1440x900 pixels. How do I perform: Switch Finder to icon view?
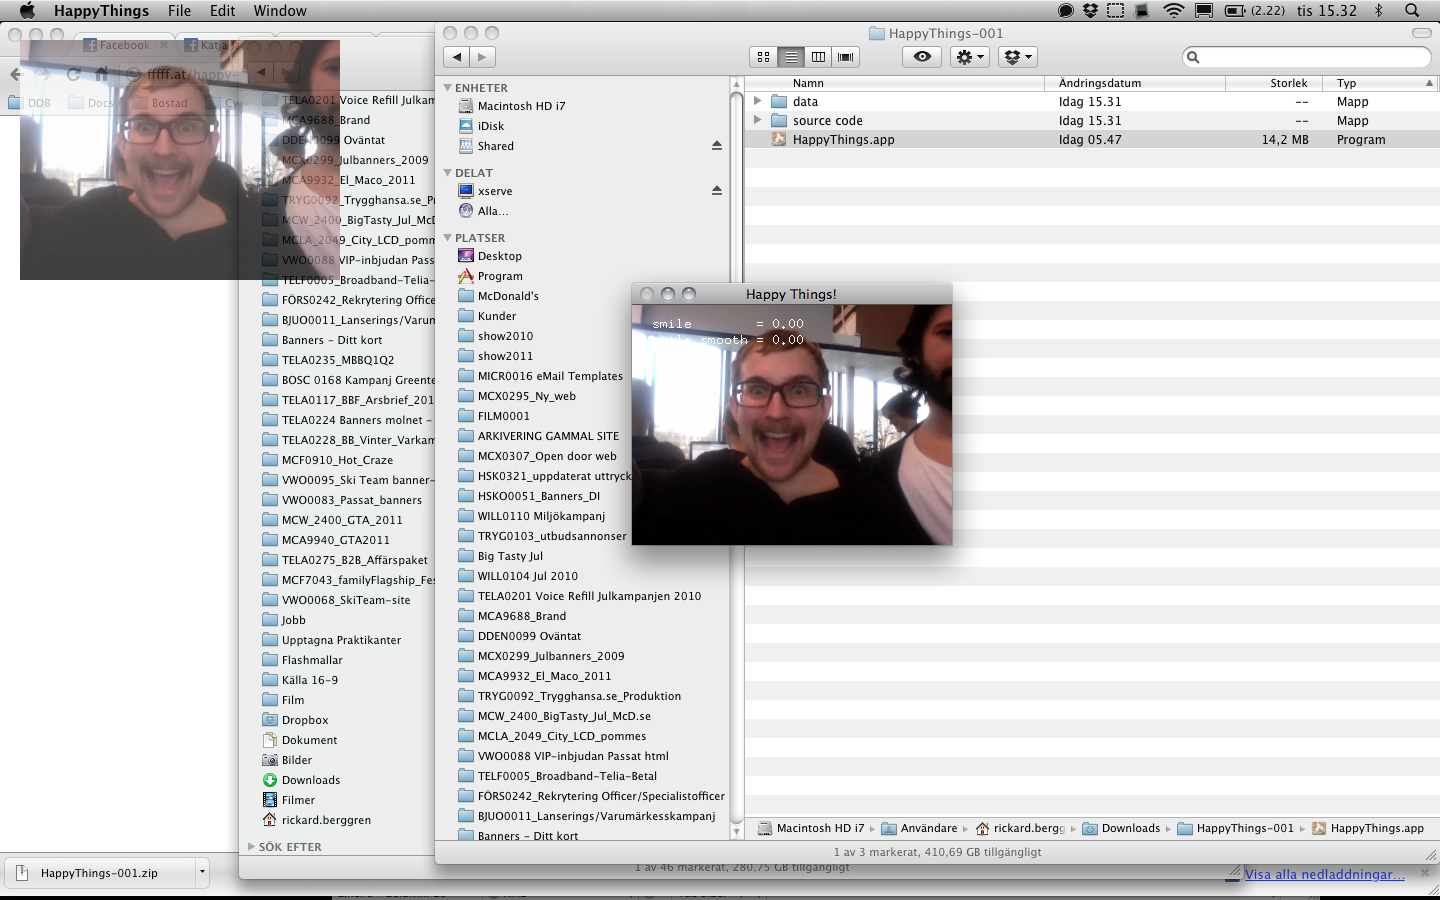pos(764,57)
